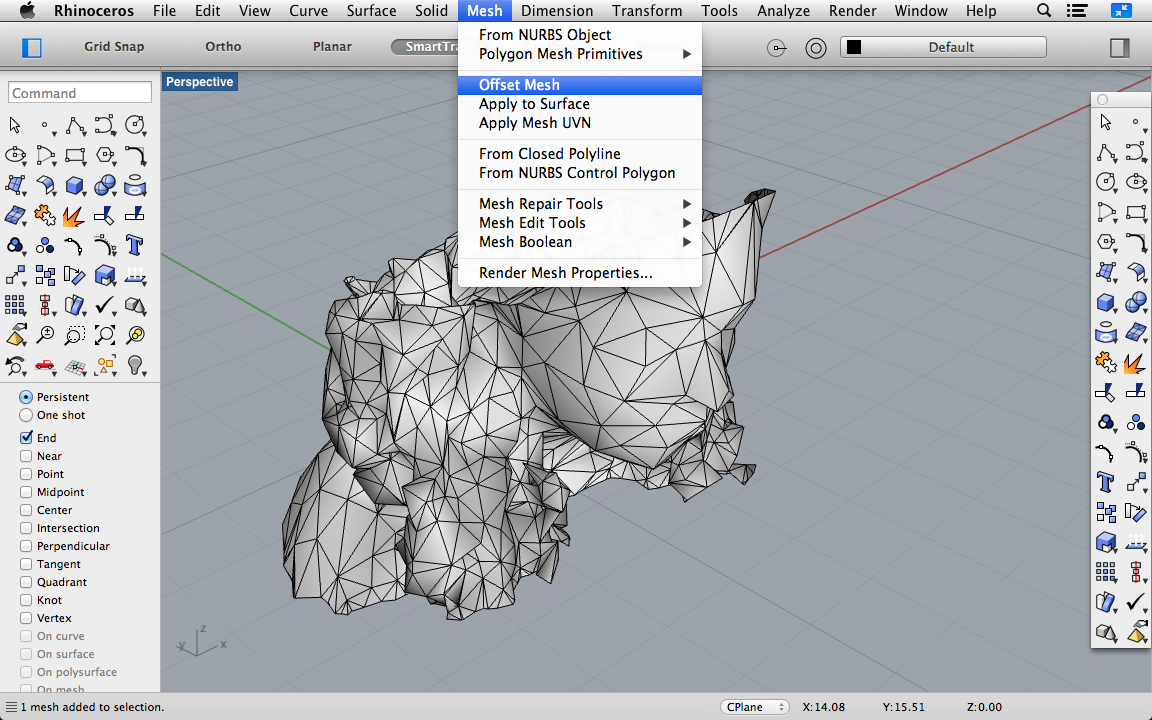This screenshot has width=1152, height=720.
Task: Click the Zoom Selected icon
Action: tap(135, 335)
